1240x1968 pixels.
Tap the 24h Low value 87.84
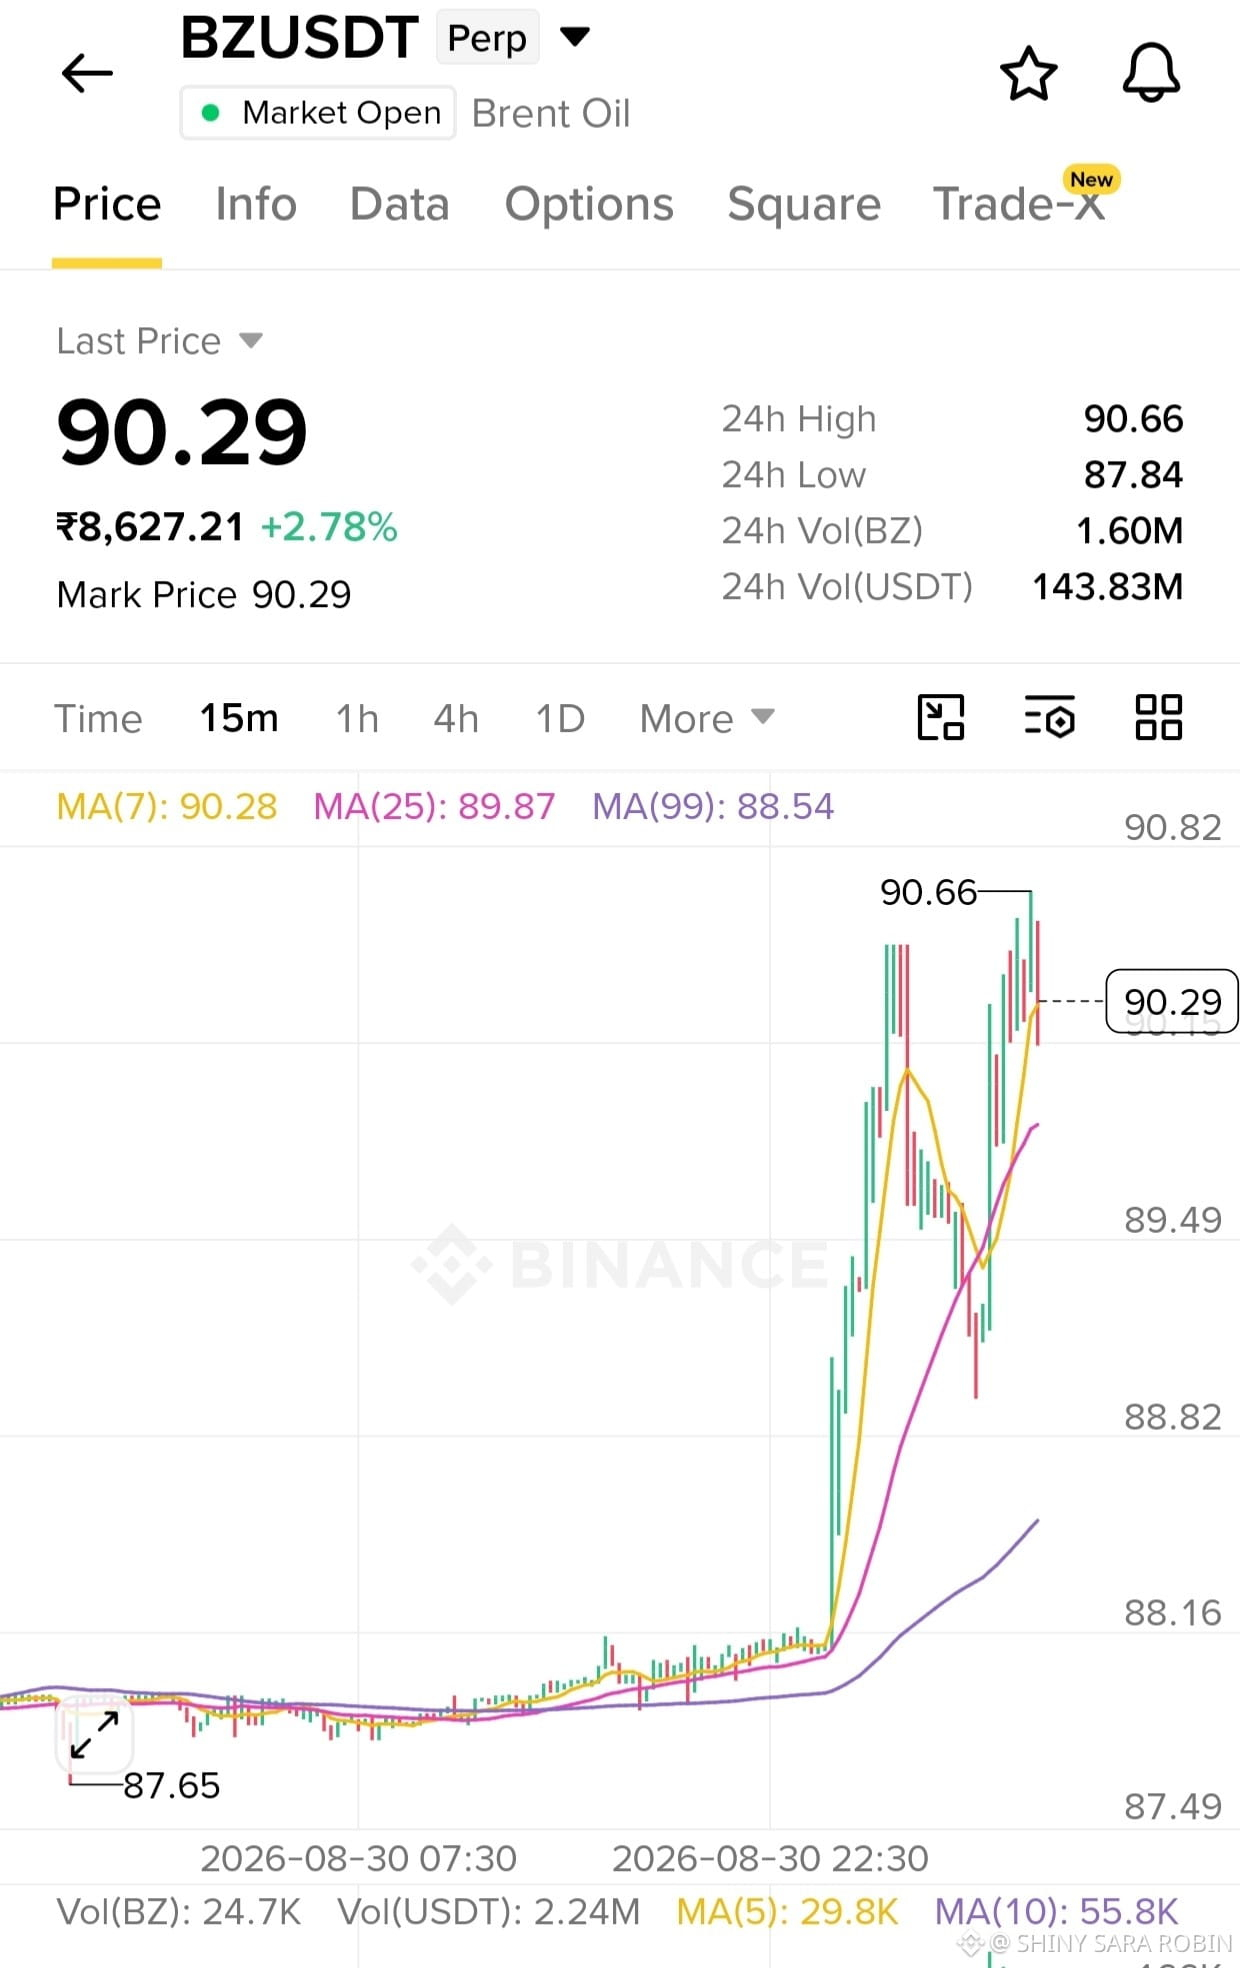pyautogui.click(x=1133, y=475)
